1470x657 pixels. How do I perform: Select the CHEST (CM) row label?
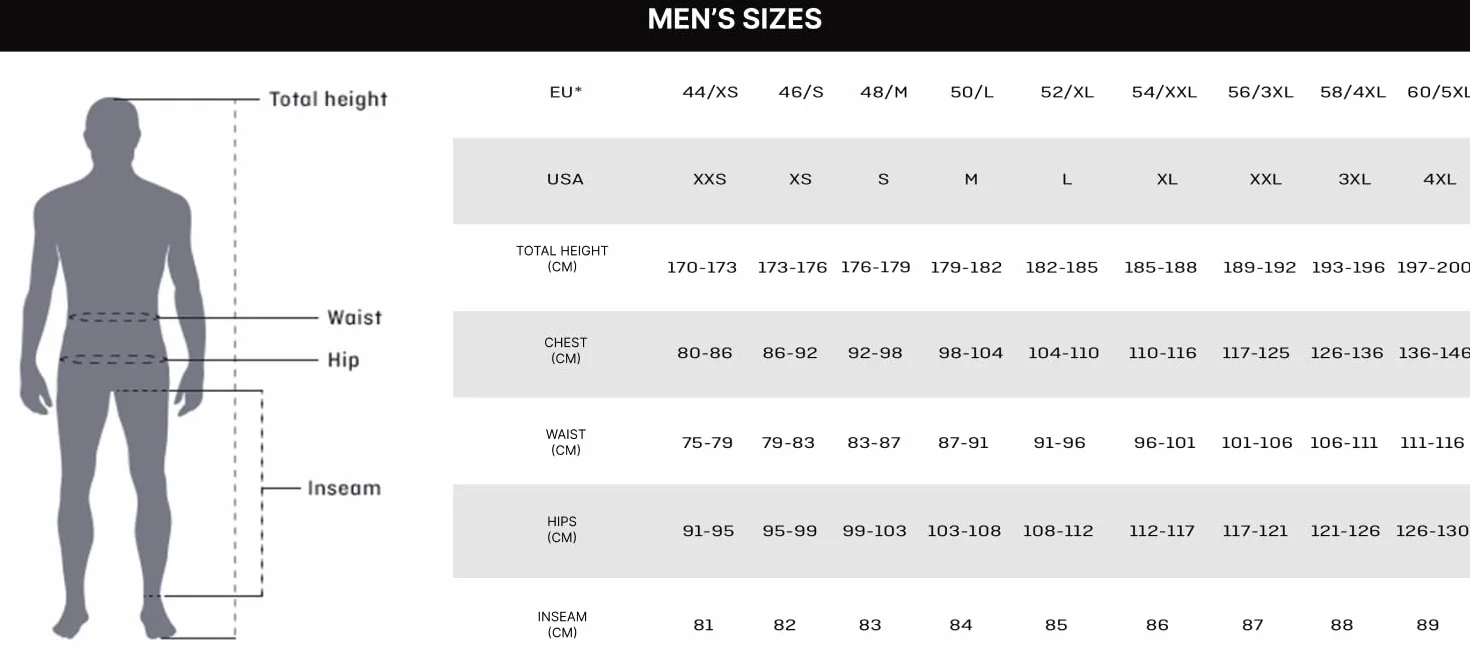point(566,350)
